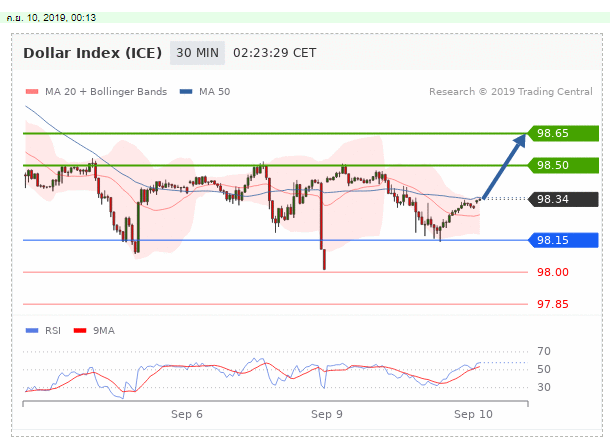Click the 97.85 red support value
Viewport: 610px width, 441px height.
(553, 304)
